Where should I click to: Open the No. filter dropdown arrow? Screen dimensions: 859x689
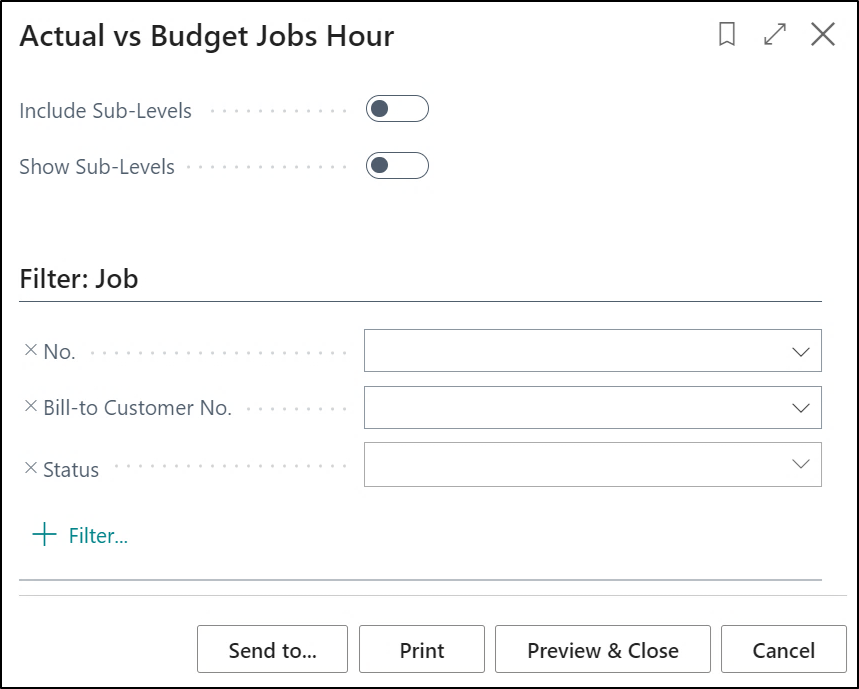[800, 352]
